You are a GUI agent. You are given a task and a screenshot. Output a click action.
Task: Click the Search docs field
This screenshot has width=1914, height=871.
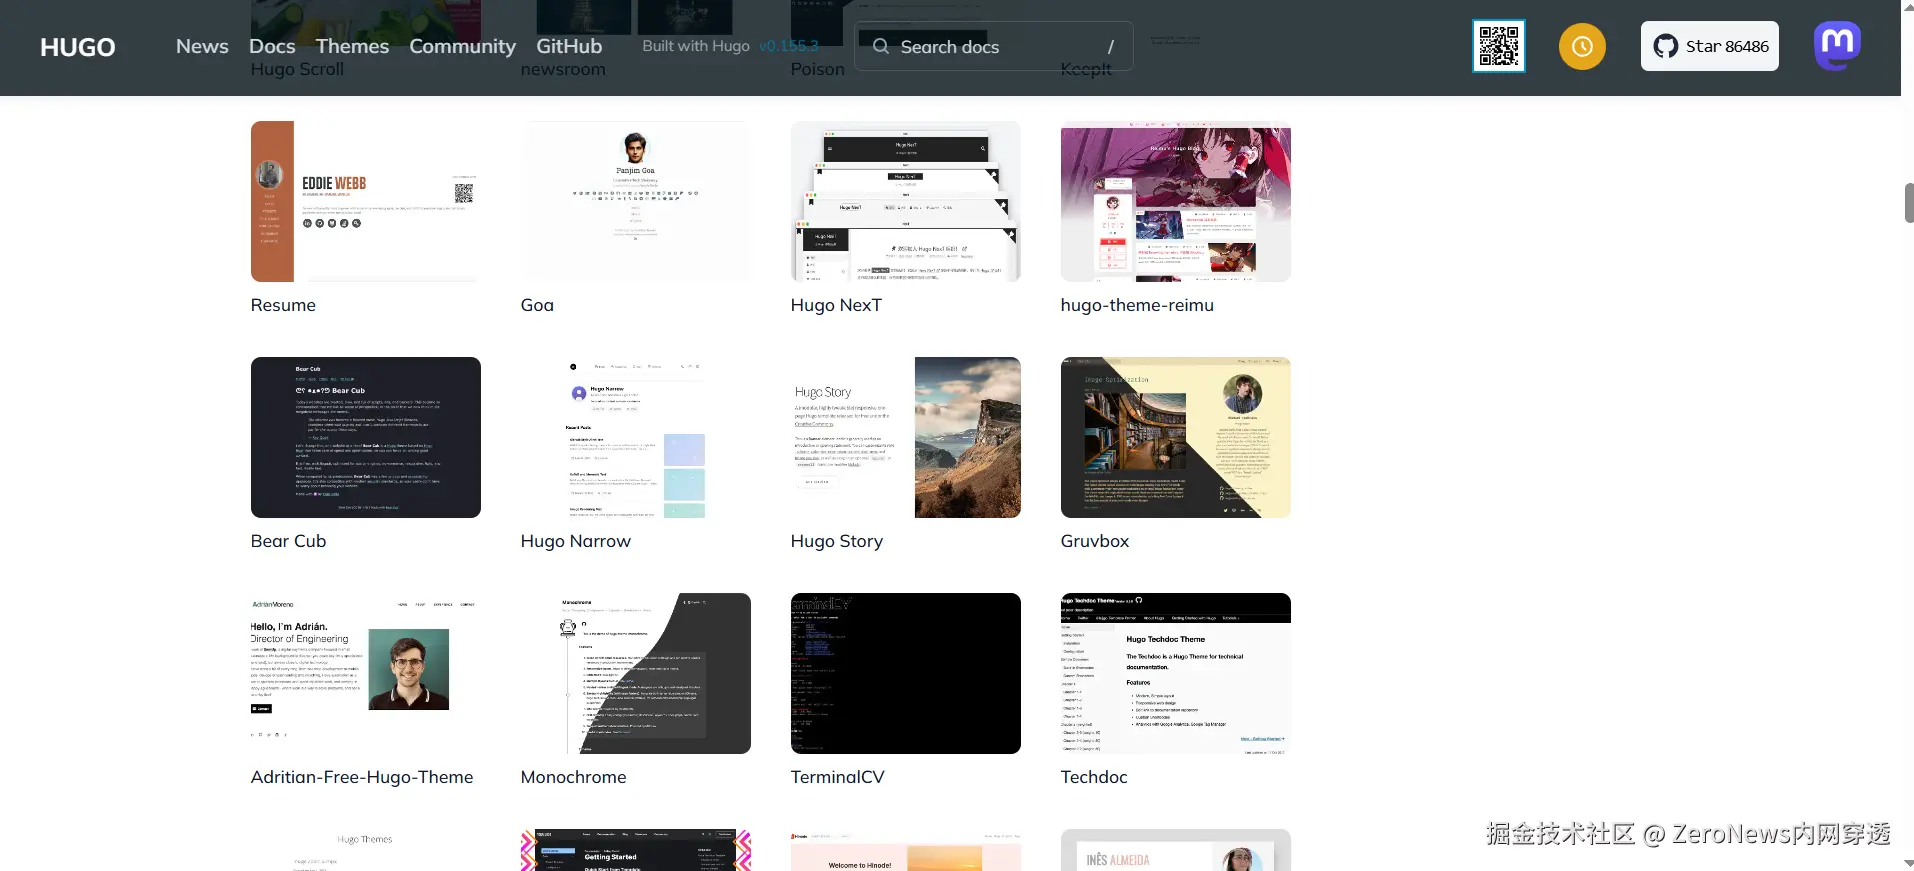tap(993, 46)
